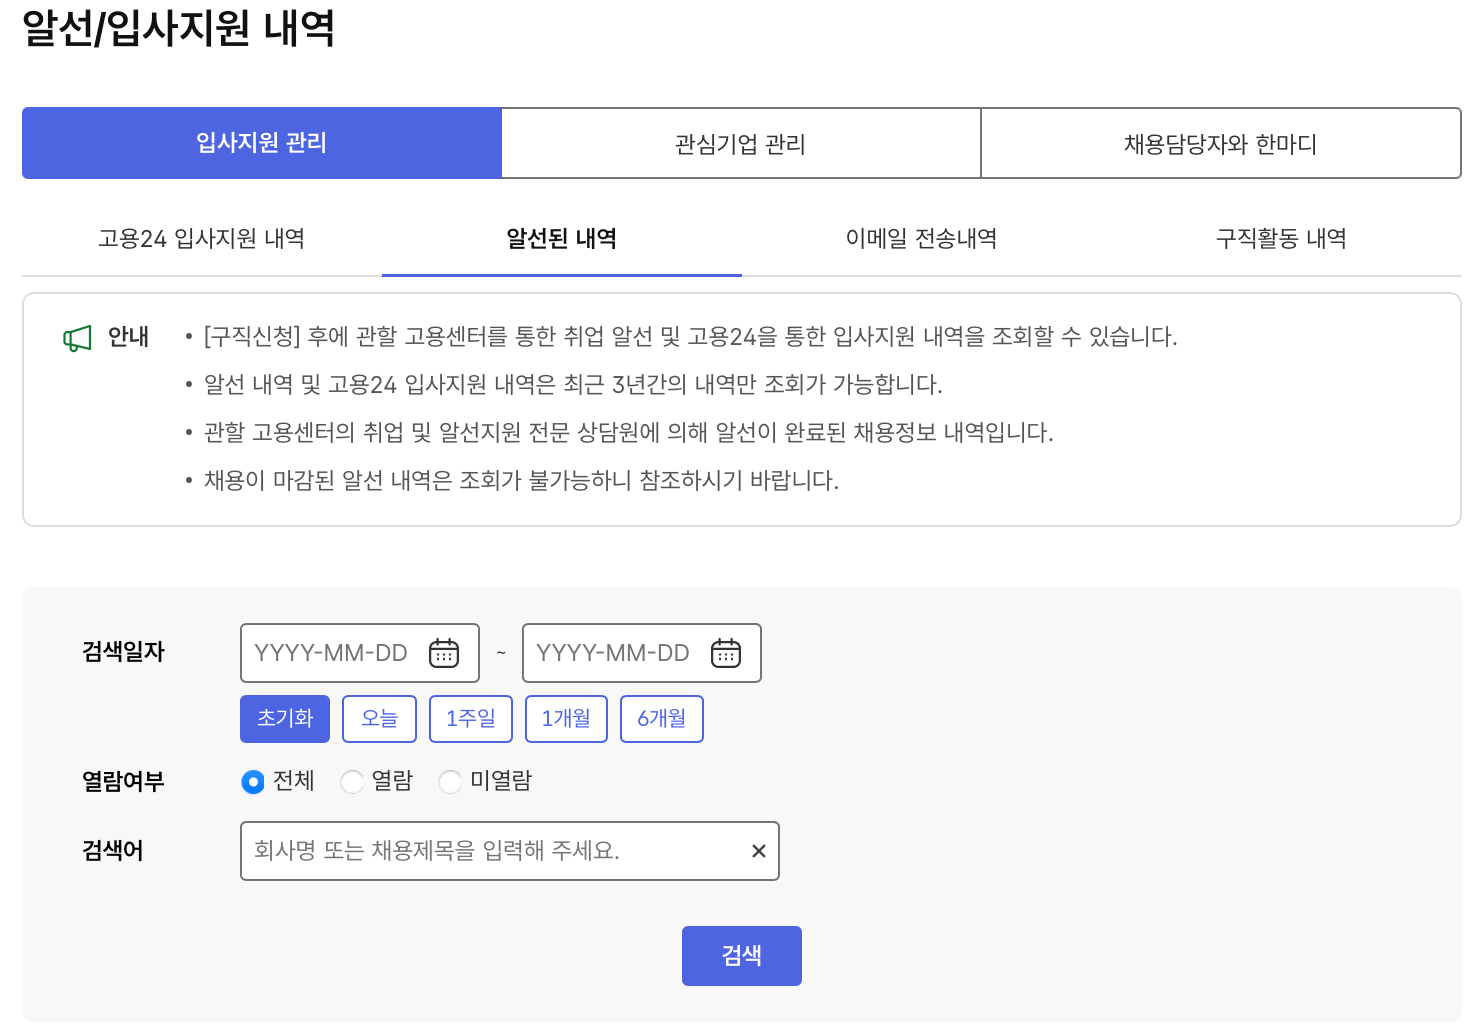Open the end date calendar picker
The width and height of the screenshot is (1483, 1035).
(726, 652)
